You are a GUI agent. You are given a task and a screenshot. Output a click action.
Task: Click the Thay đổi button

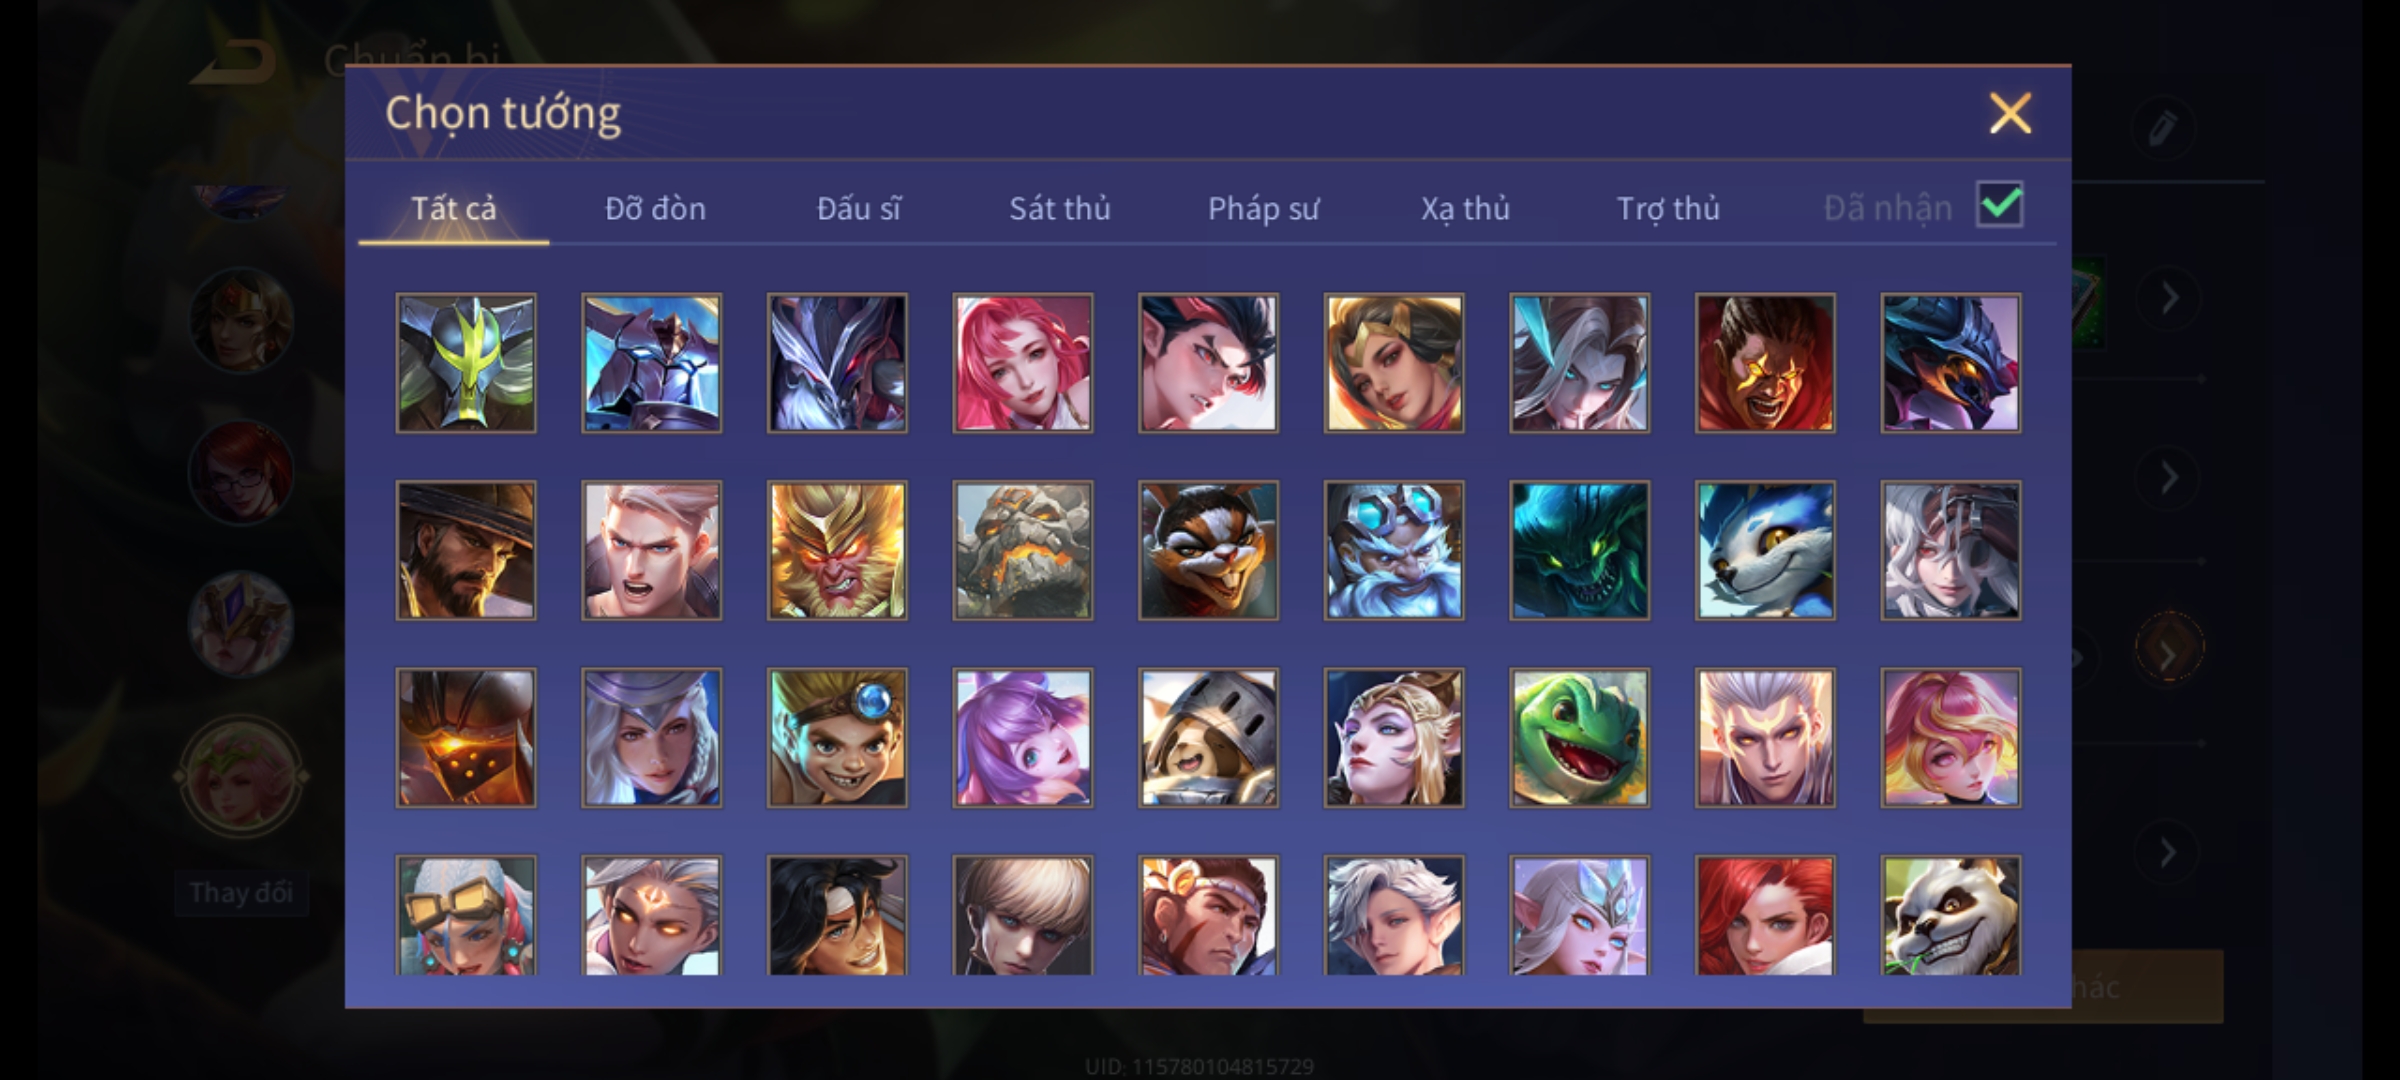(x=241, y=892)
